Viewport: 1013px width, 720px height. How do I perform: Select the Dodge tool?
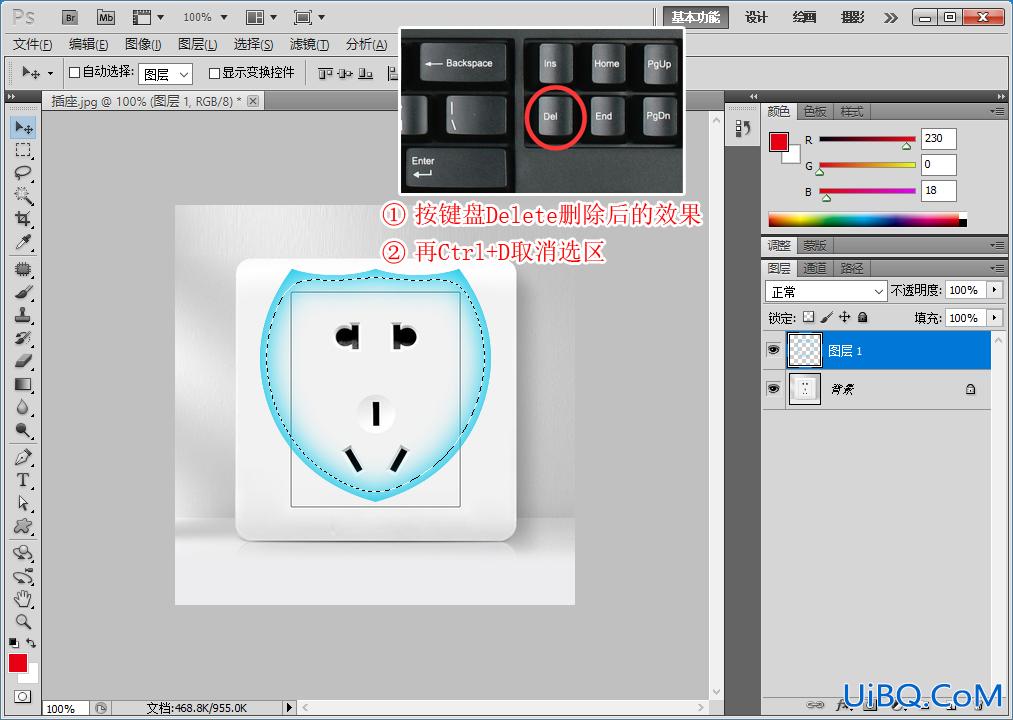tap(23, 430)
